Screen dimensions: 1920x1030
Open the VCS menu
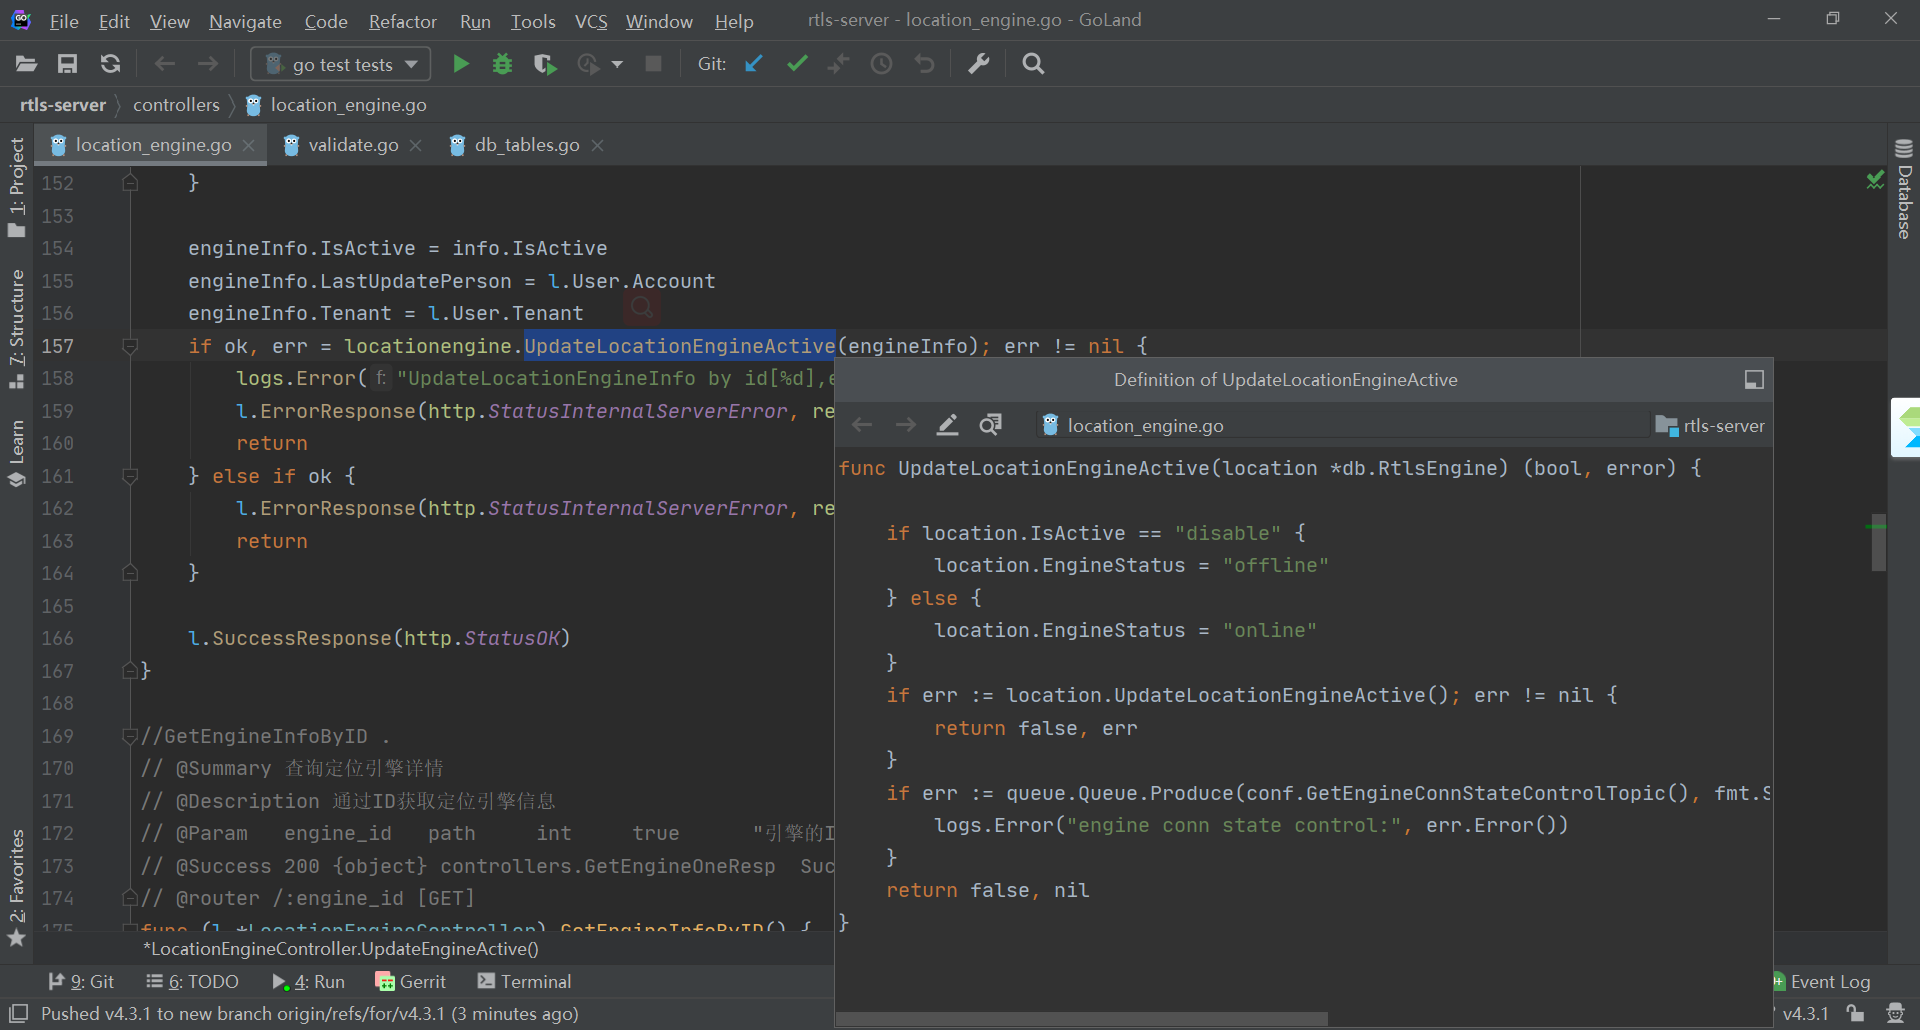[591, 21]
